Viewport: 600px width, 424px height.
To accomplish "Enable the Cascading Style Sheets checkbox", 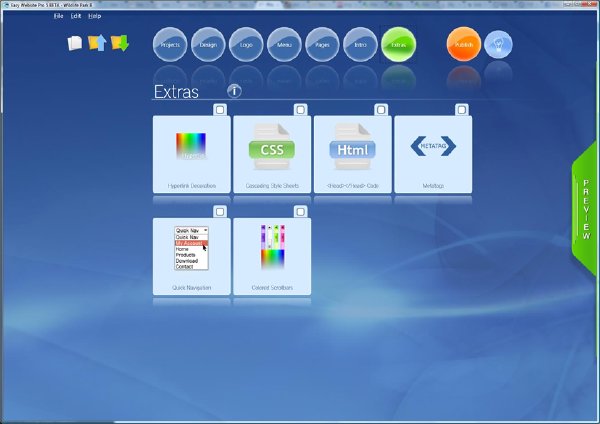I will (x=300, y=110).
